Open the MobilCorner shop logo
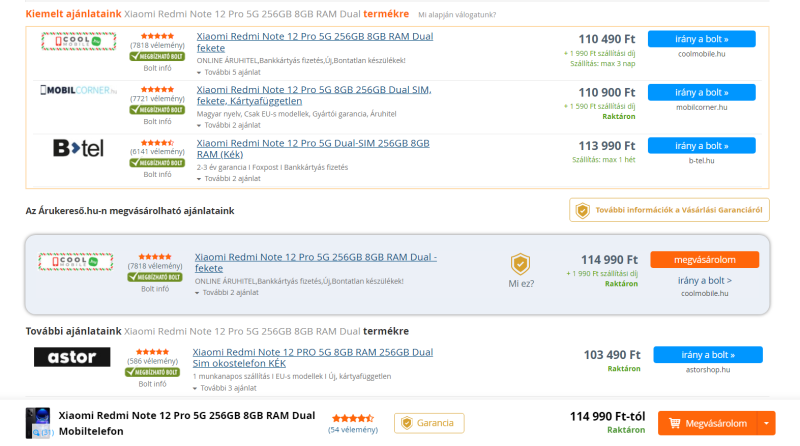Image resolution: width=800 pixels, height=446 pixels. 79,90
